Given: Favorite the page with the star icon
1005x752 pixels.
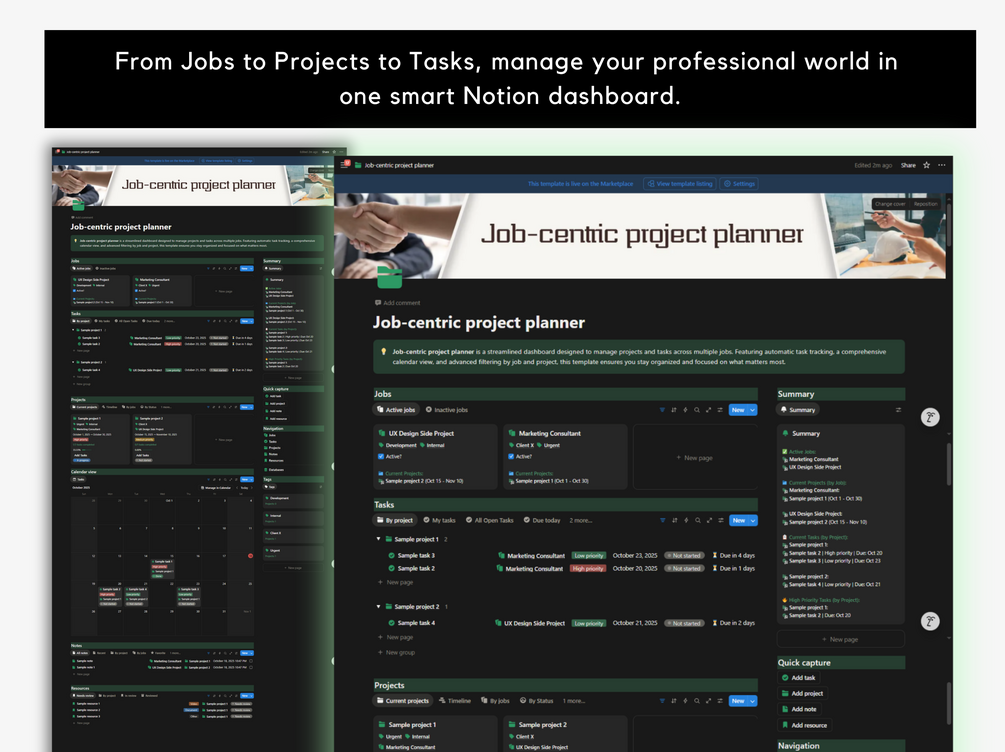Looking at the screenshot, I should (926, 165).
